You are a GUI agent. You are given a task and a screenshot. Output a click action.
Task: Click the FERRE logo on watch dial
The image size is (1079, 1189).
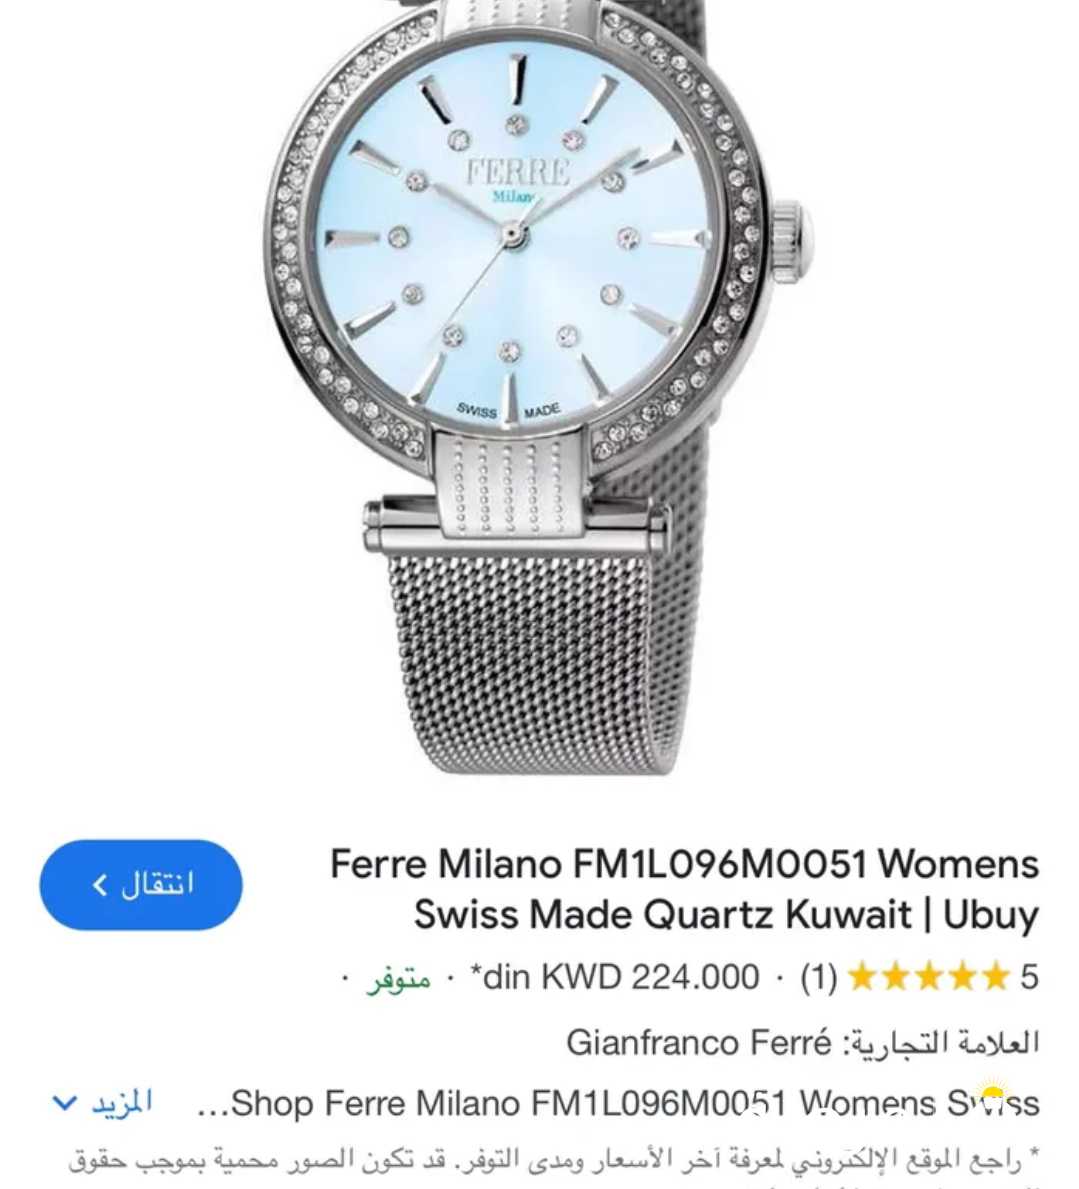518,172
